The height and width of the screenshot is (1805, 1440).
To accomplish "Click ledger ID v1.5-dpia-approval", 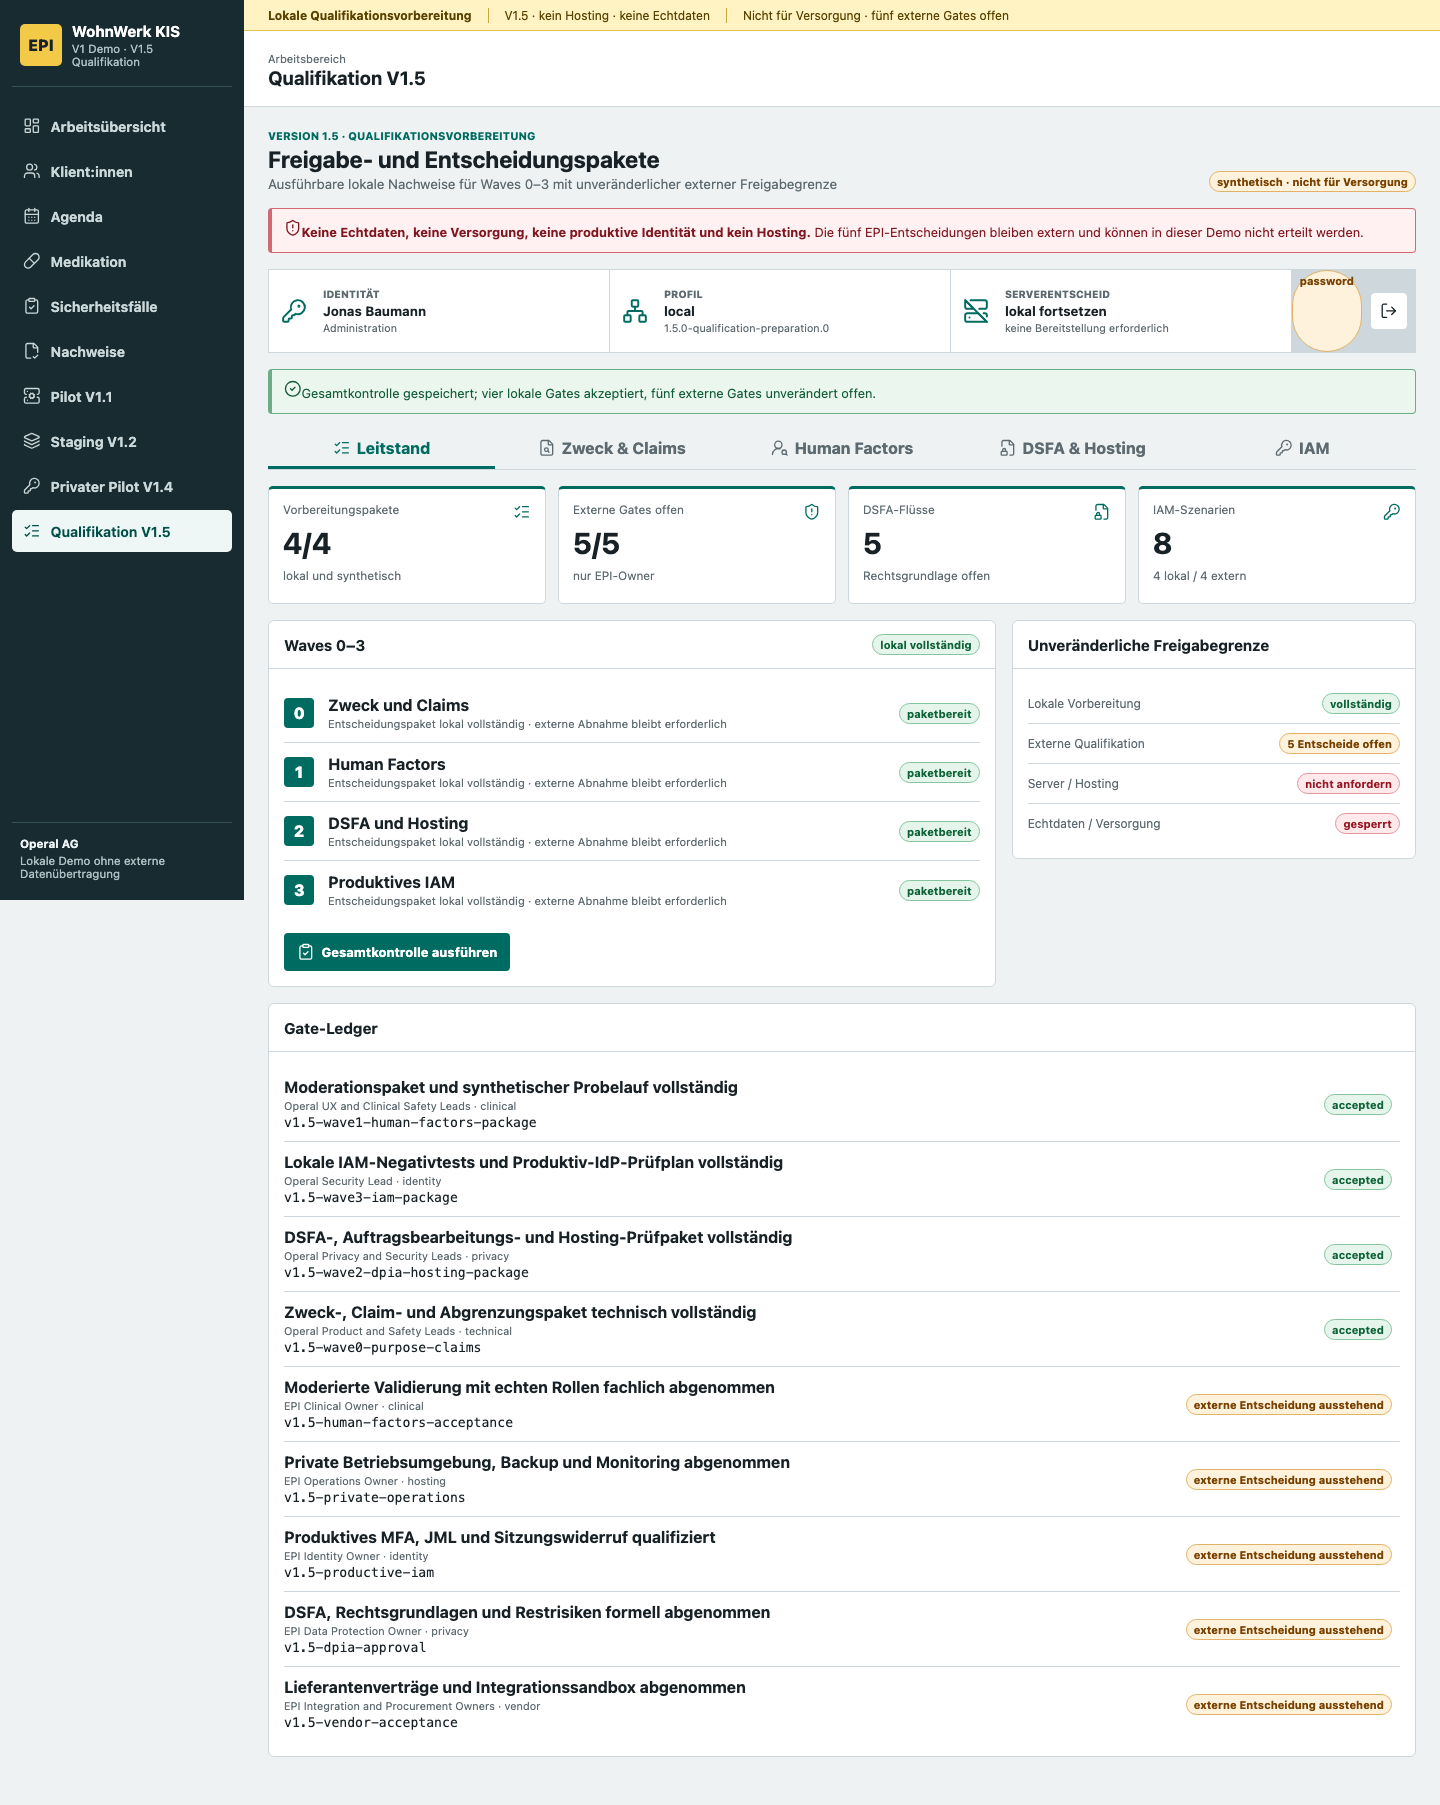I will [x=355, y=1648].
